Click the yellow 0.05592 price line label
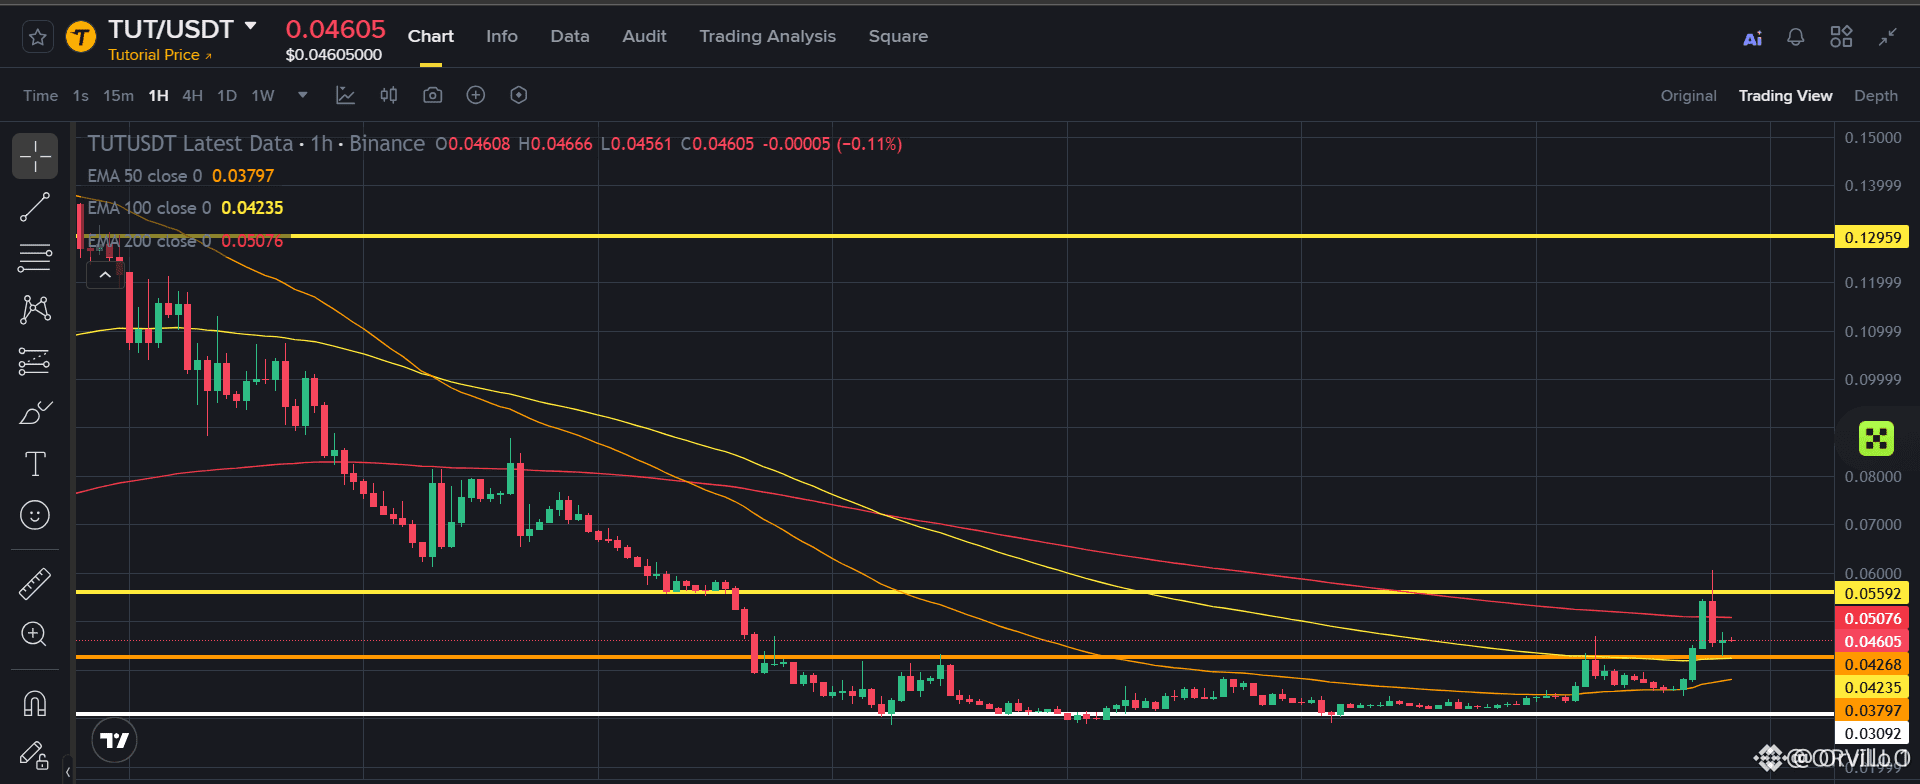Image resolution: width=1920 pixels, height=784 pixels. click(x=1872, y=593)
